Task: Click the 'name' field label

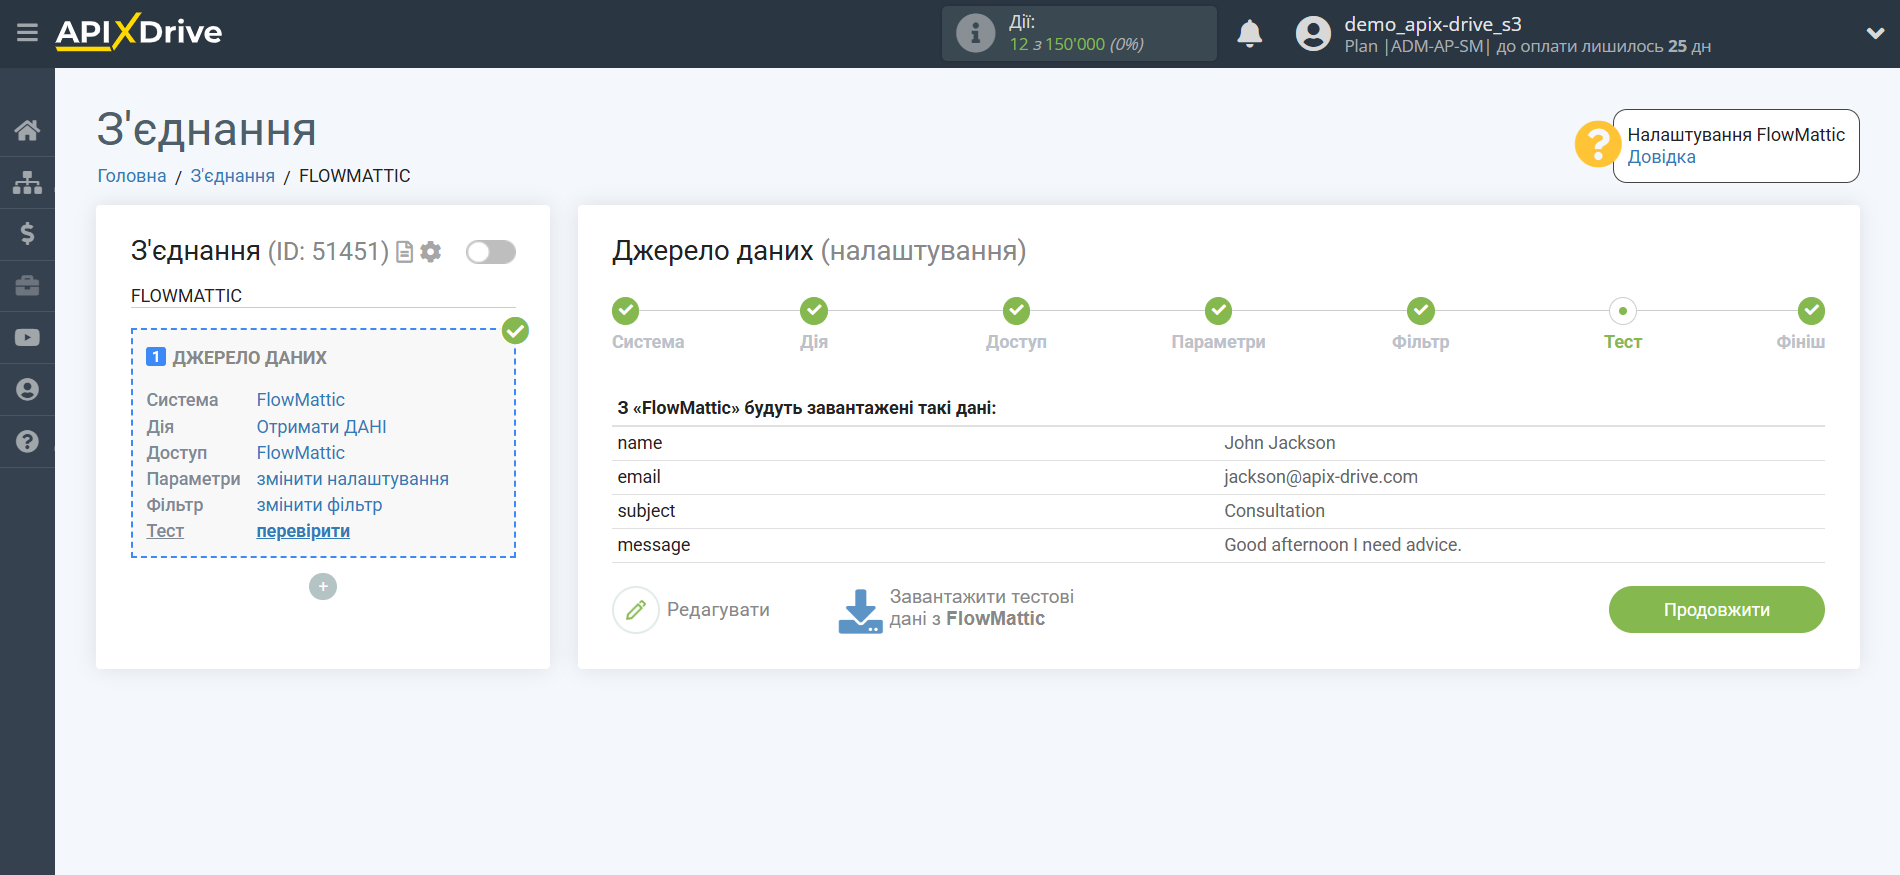Action: pos(640,443)
